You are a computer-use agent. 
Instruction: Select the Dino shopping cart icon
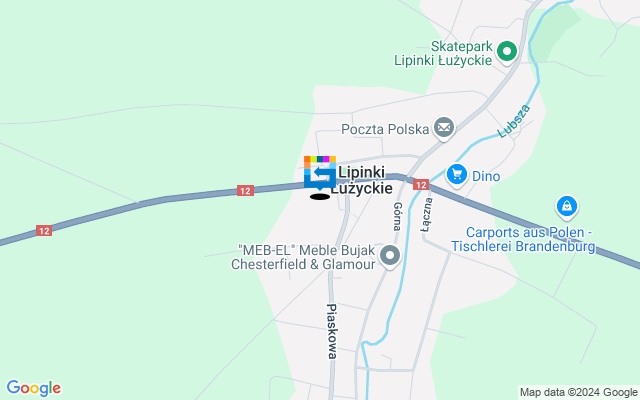click(457, 175)
